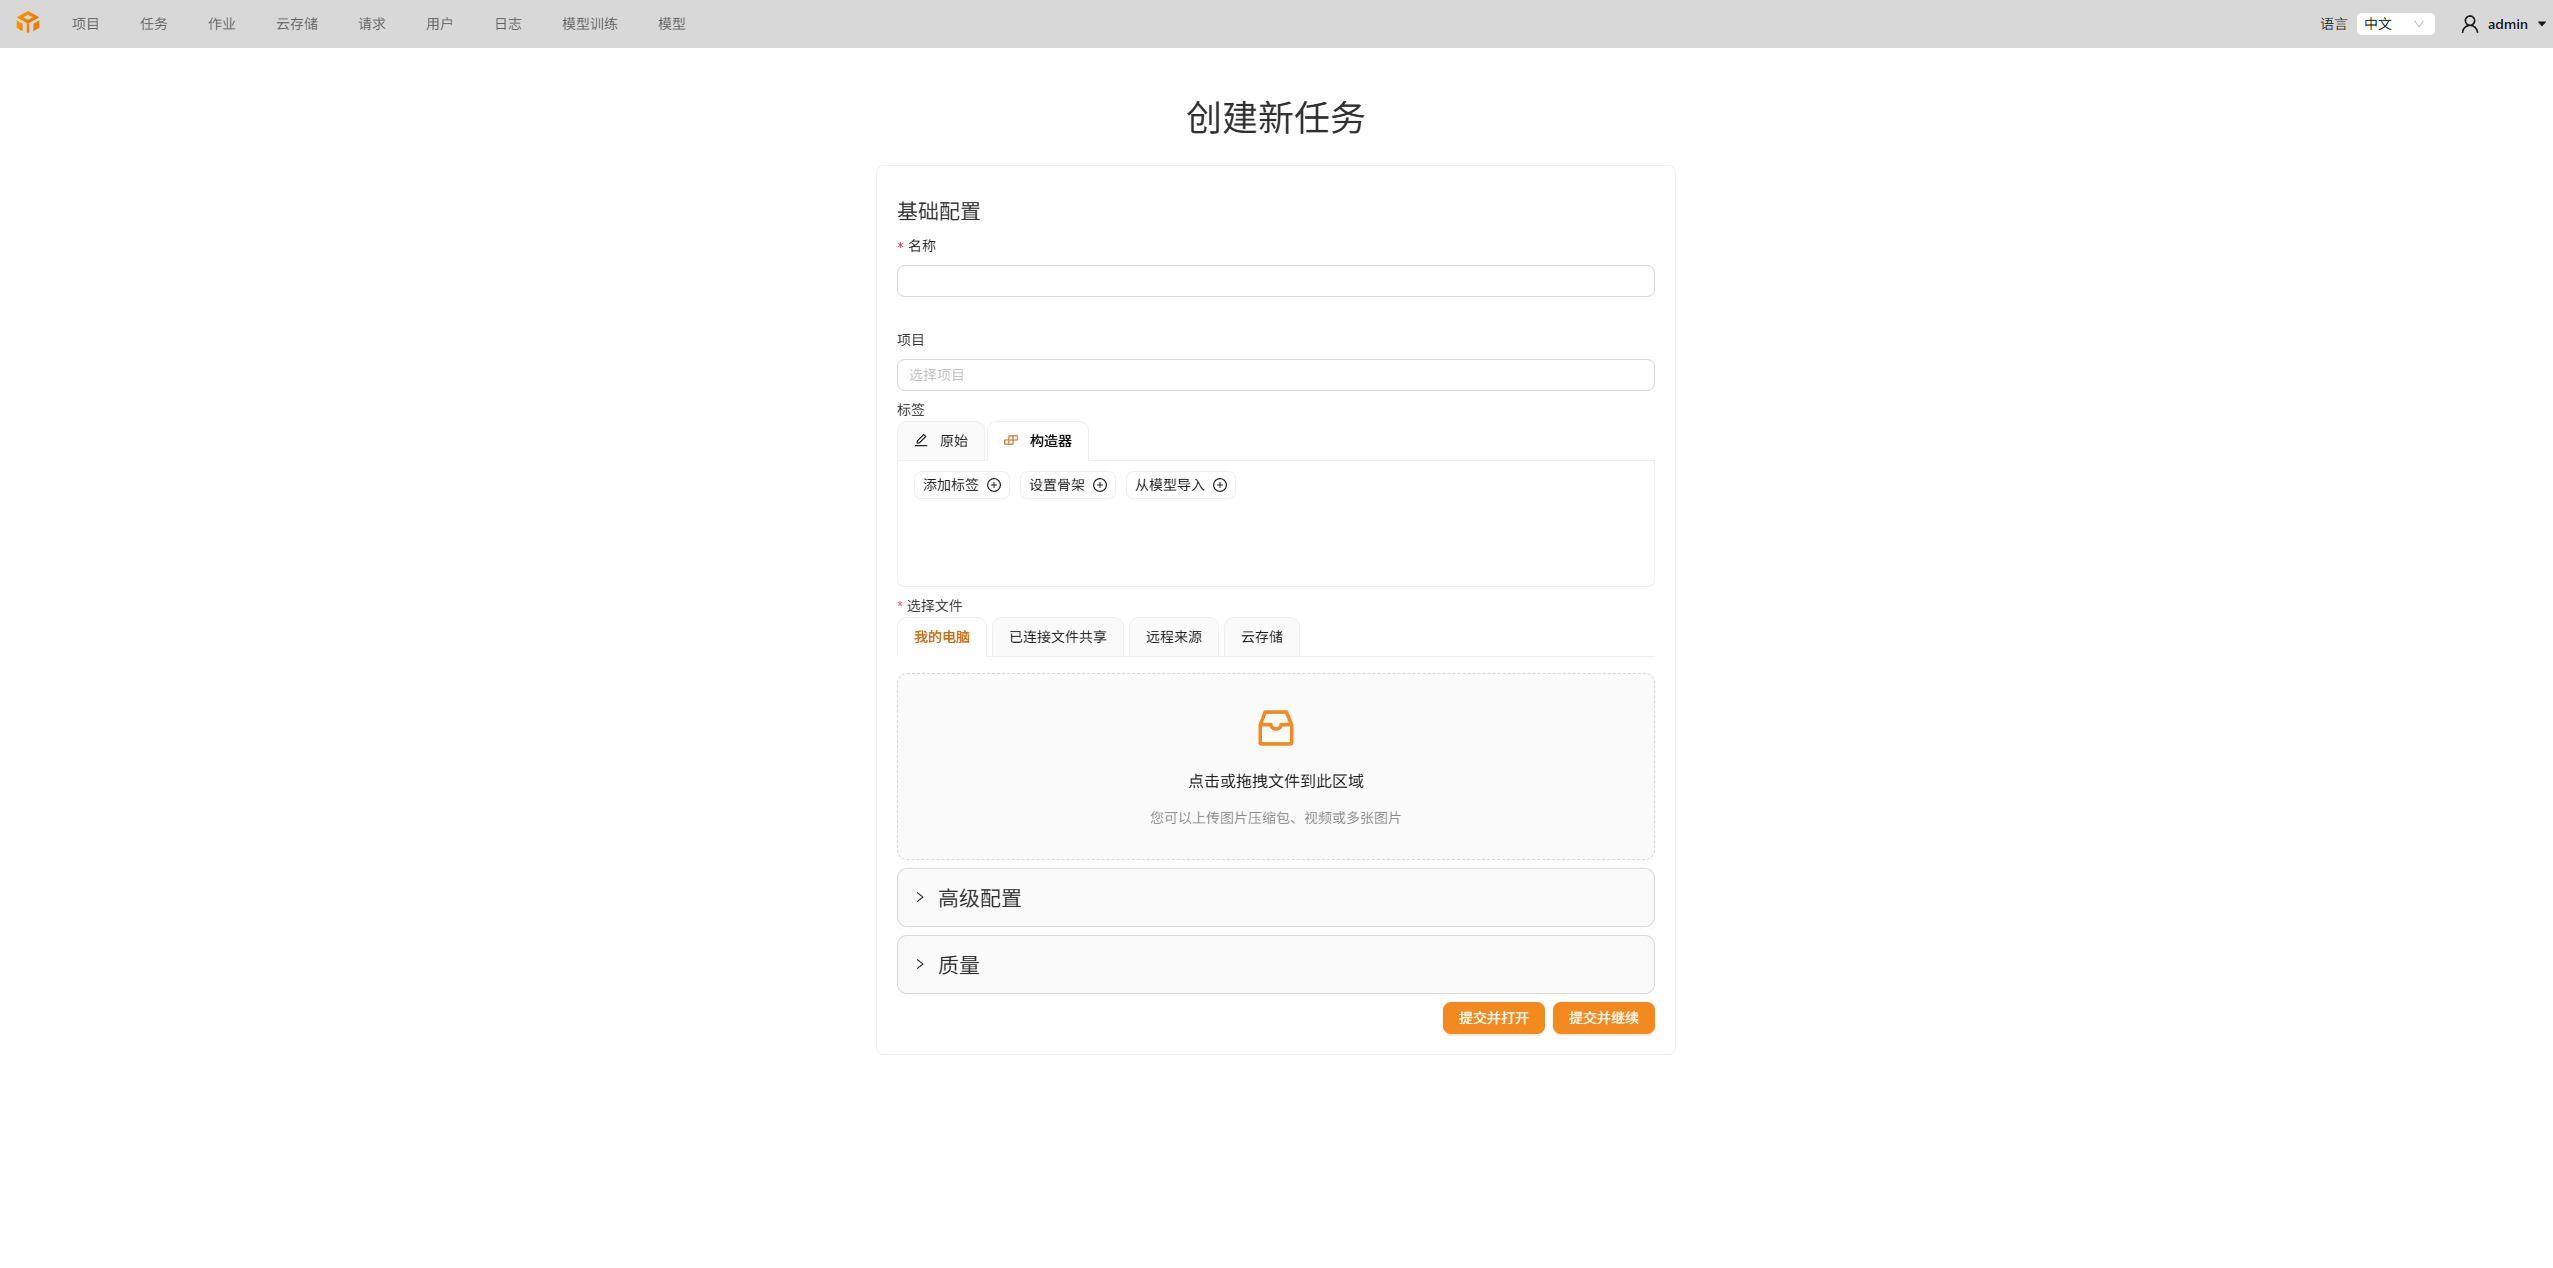Screen dimensions: 2553x1268
Task: Open the 中文 language selector
Action: point(2395,24)
